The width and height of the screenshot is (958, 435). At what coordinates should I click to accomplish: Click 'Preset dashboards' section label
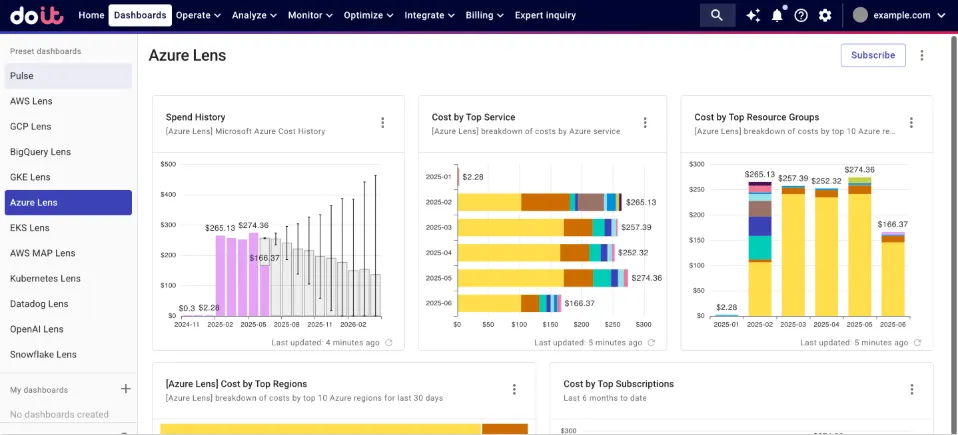point(45,51)
